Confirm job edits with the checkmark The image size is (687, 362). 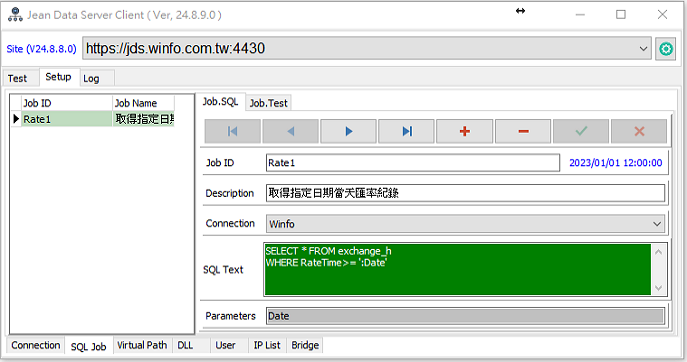[x=581, y=131]
